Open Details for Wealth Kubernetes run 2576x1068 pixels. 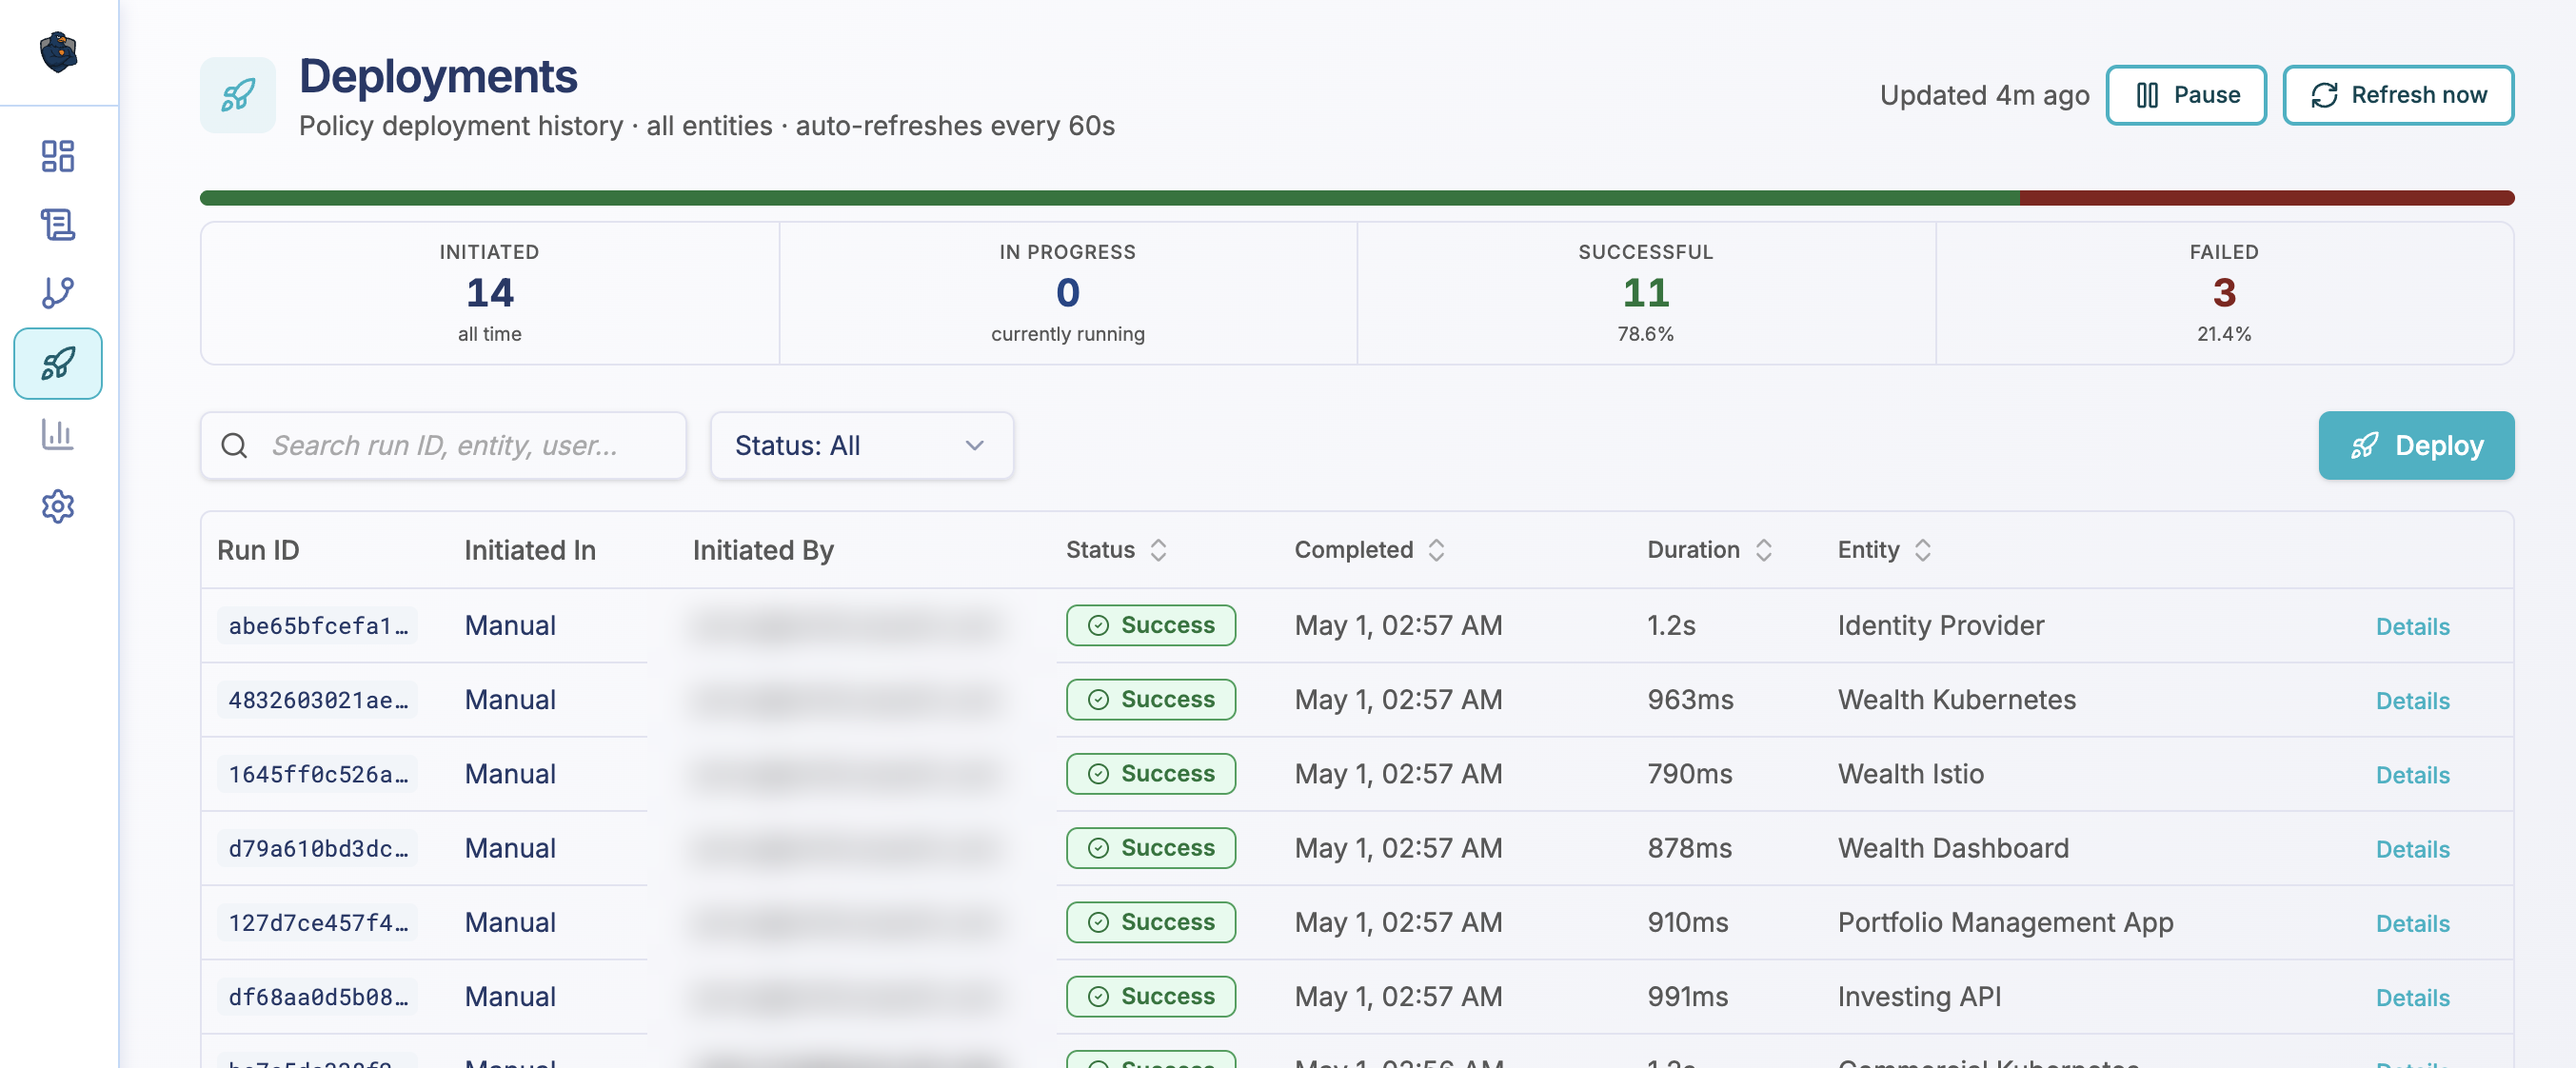pos(2412,700)
